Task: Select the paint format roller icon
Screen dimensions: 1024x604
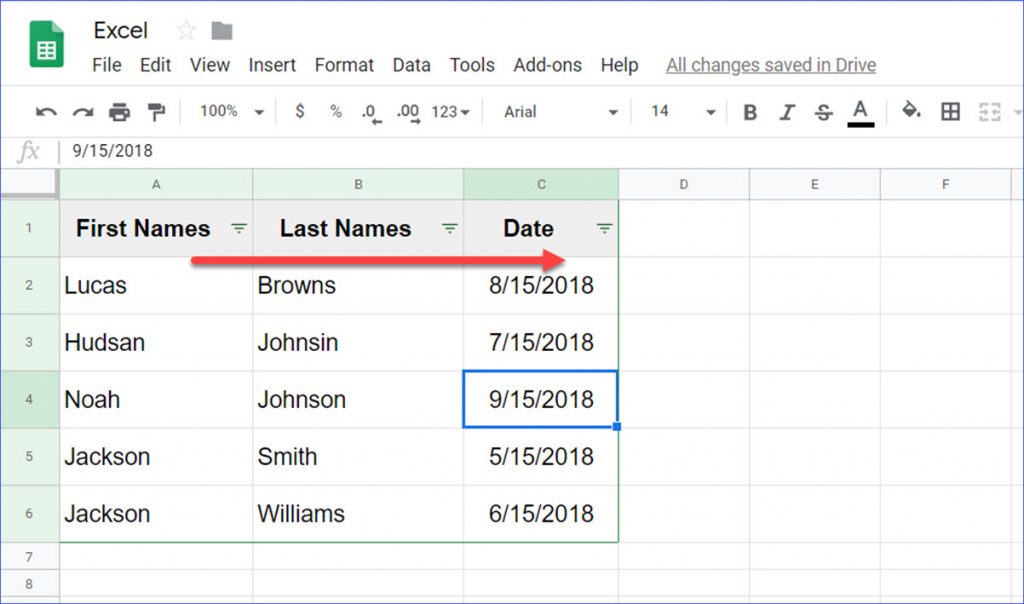Action: click(x=156, y=112)
